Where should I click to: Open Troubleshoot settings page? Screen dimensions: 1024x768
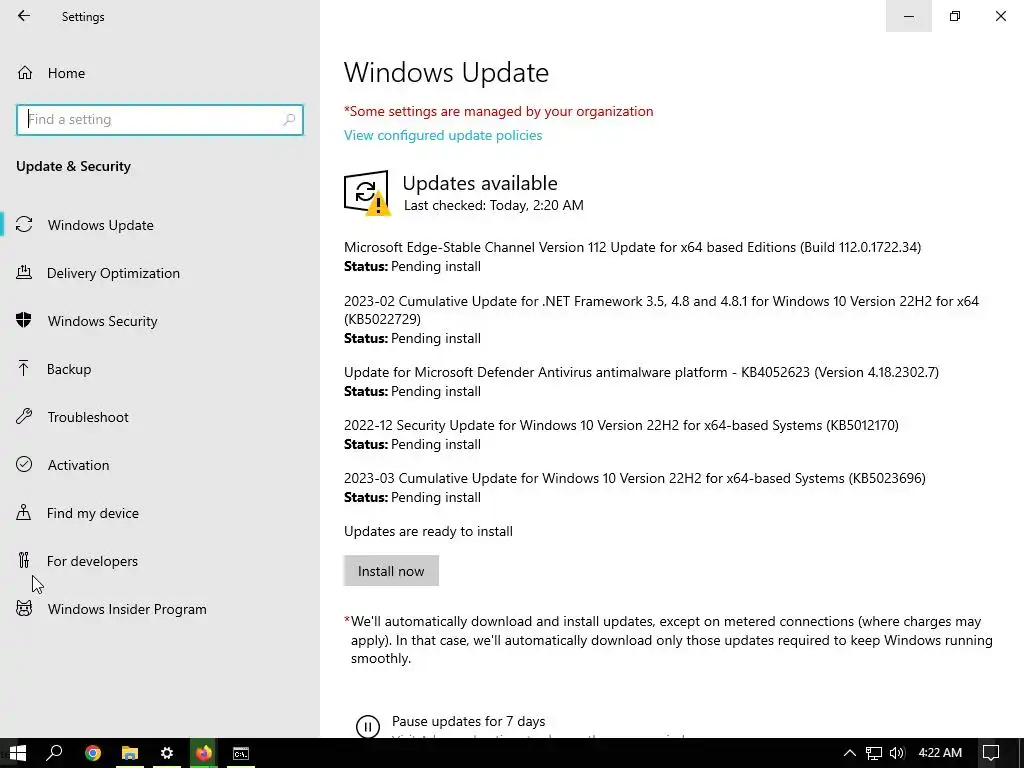click(88, 417)
